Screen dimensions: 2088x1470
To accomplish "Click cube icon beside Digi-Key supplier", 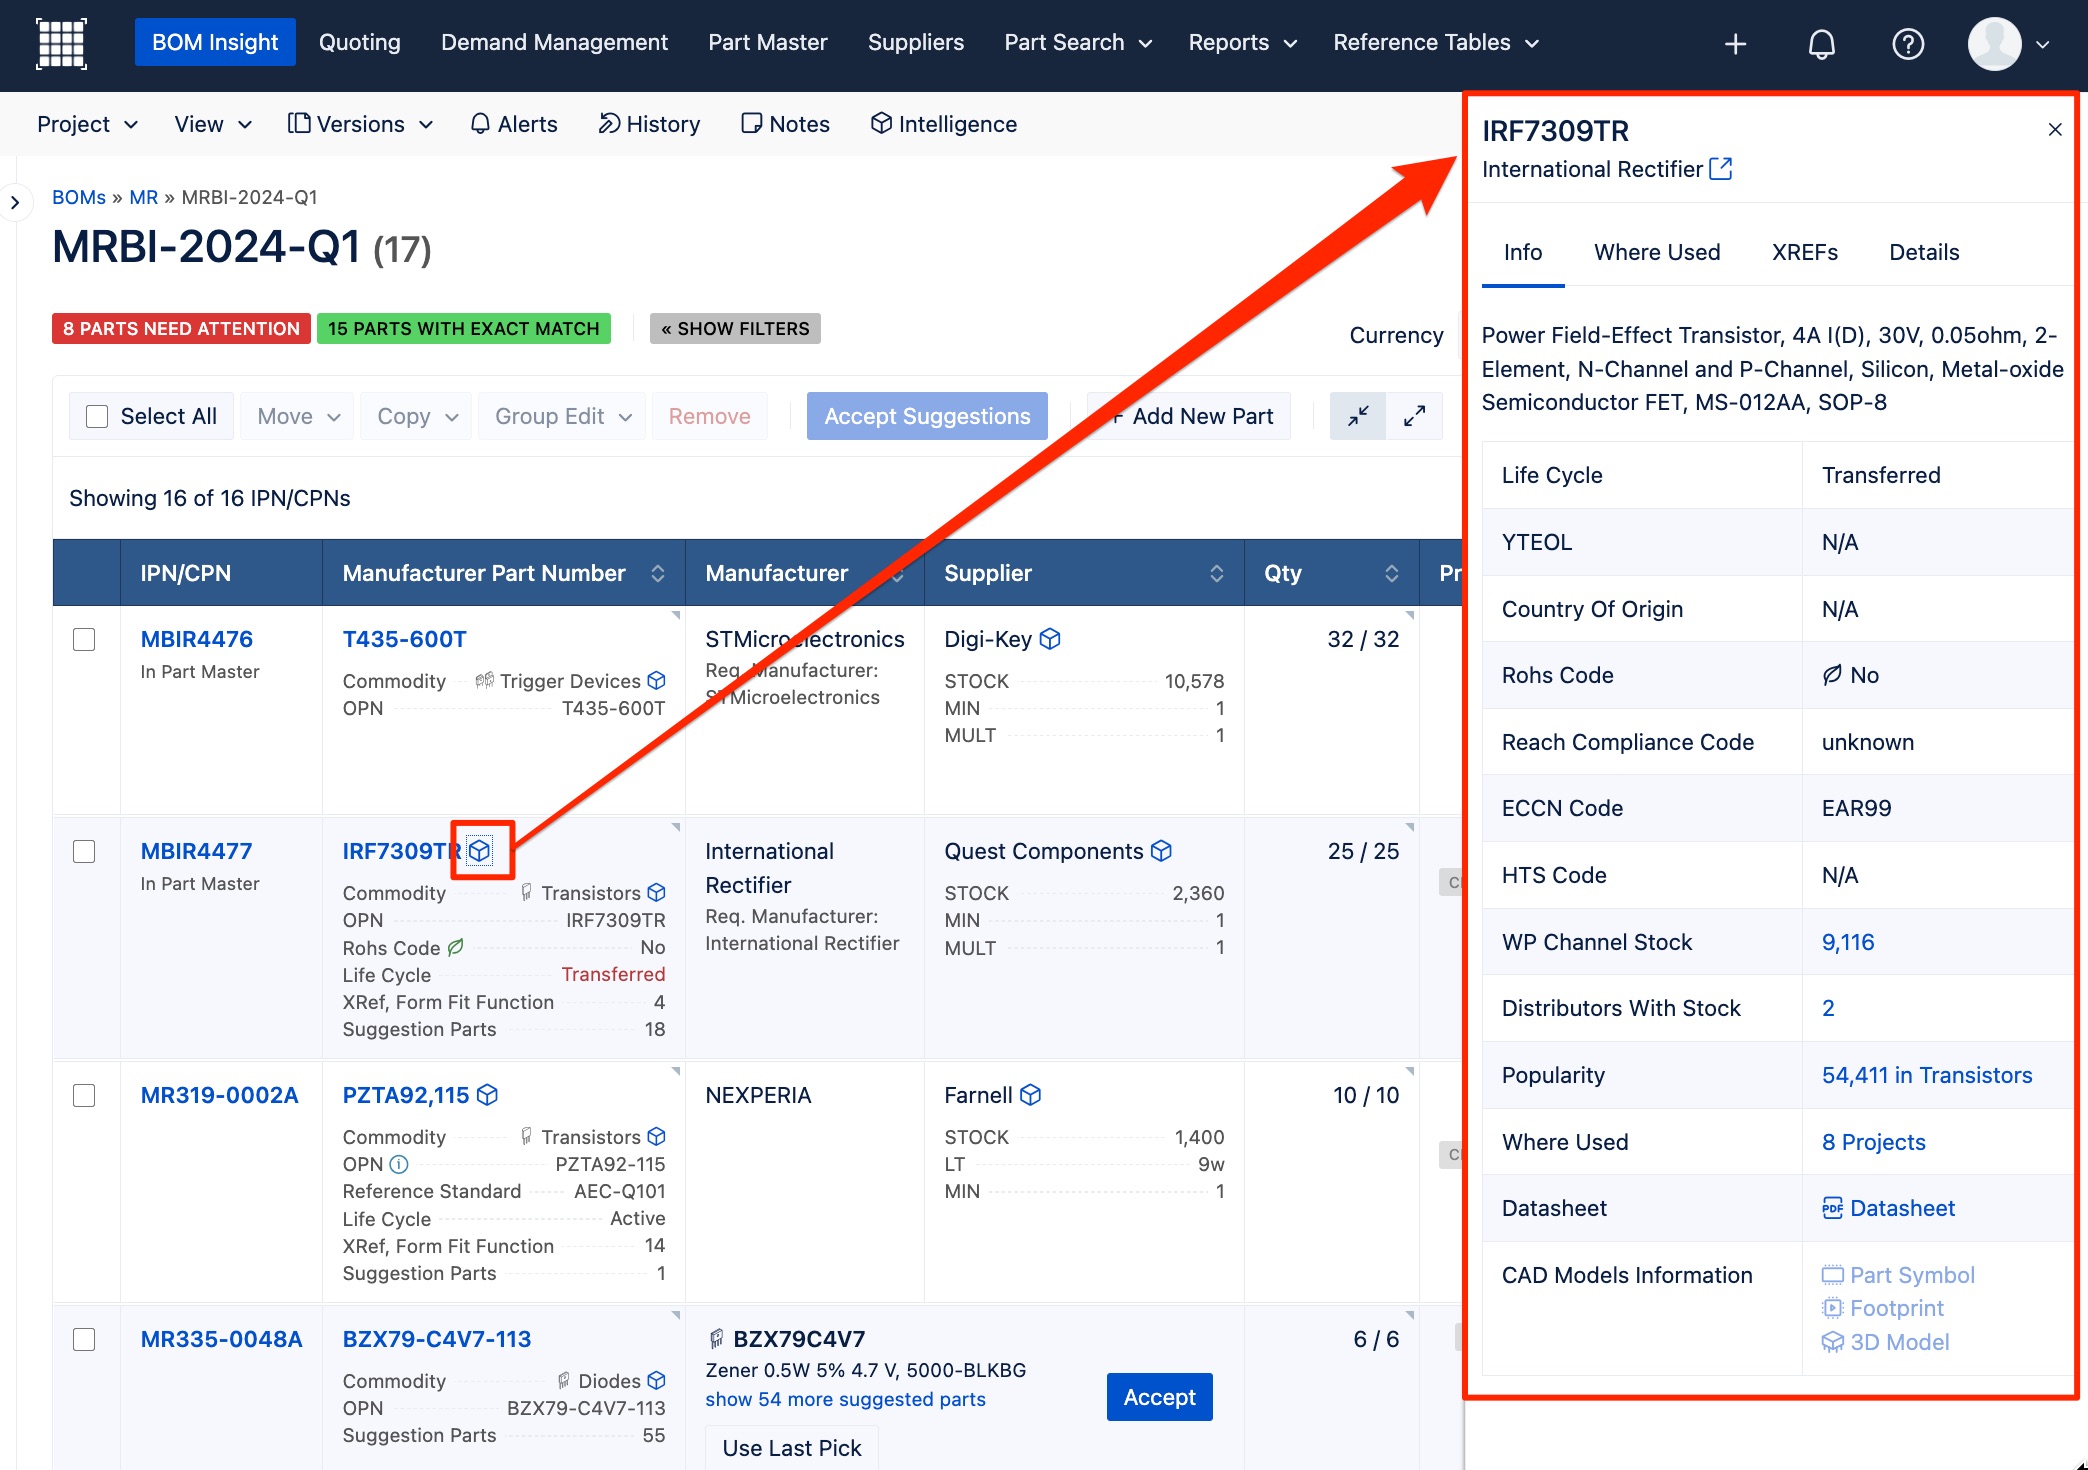I will pyautogui.click(x=1050, y=639).
